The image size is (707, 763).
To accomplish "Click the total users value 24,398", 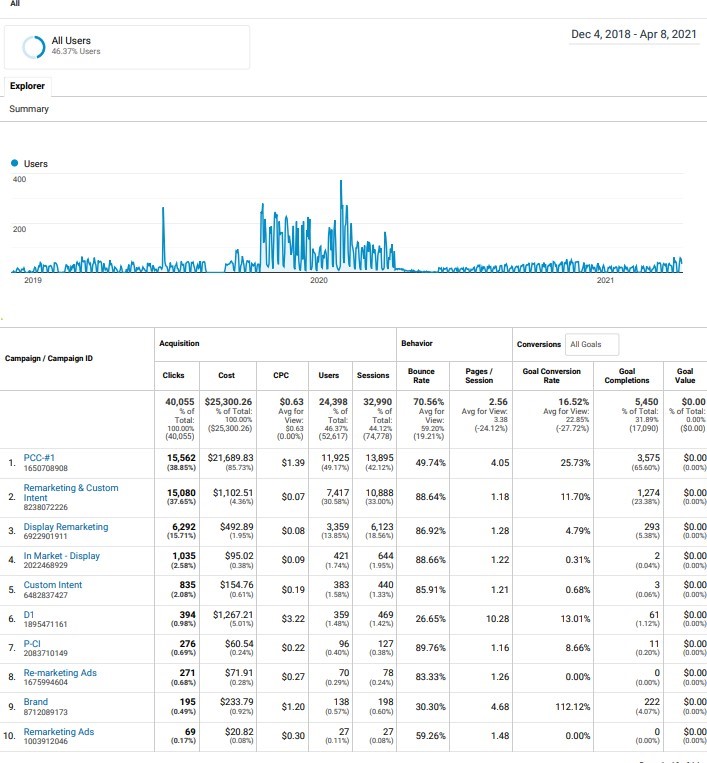I will click(333, 401).
